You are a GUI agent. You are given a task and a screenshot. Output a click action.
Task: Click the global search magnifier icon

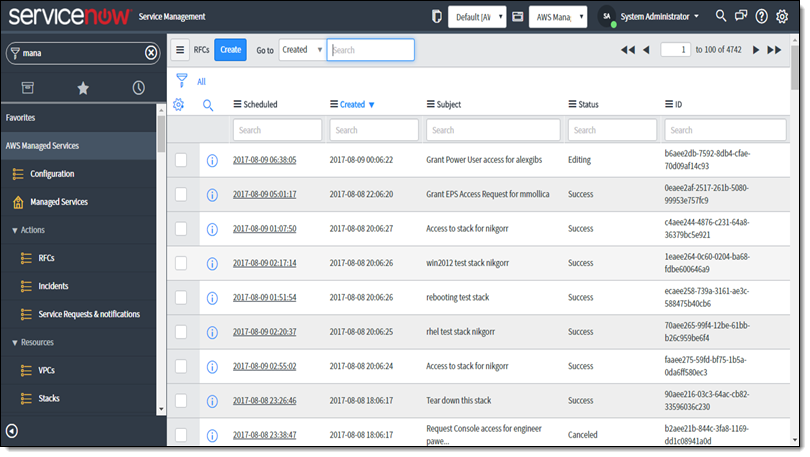(x=719, y=16)
